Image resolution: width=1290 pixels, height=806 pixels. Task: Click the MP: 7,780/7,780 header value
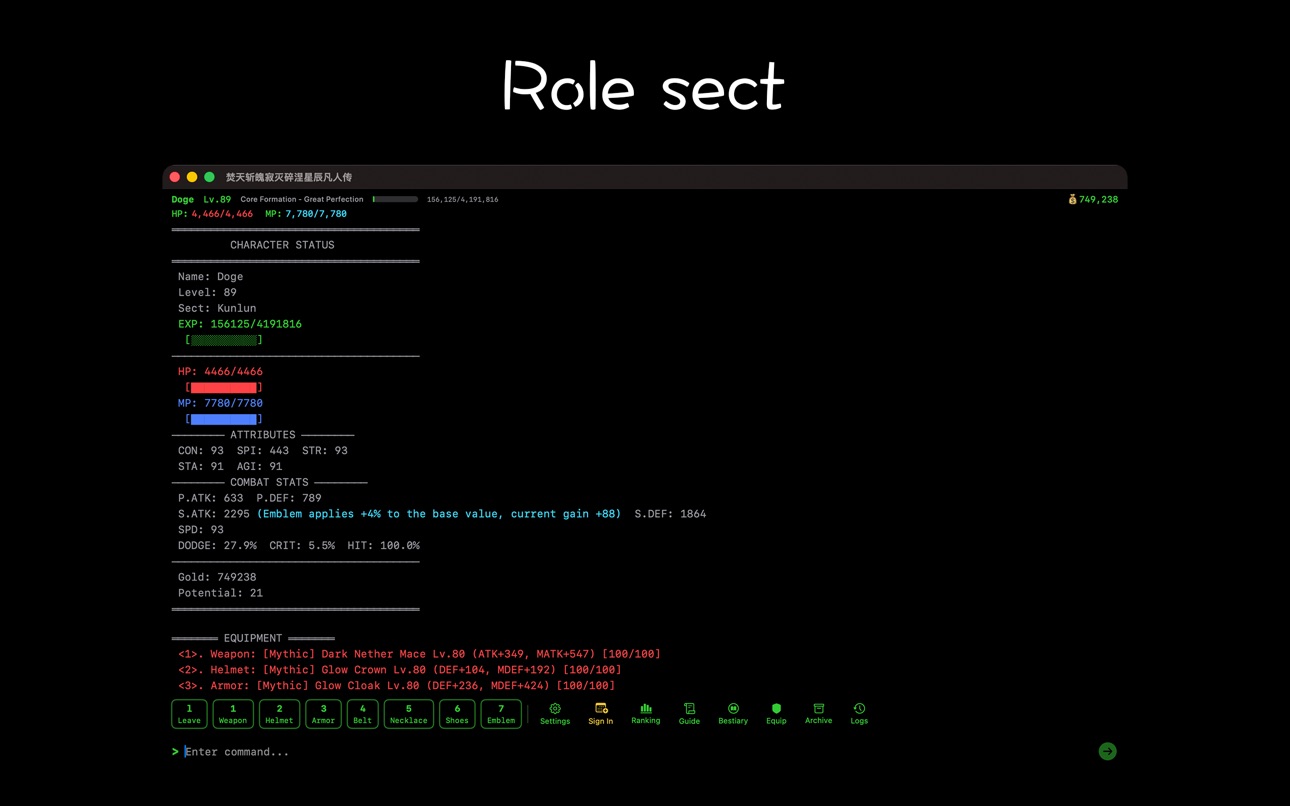click(306, 214)
